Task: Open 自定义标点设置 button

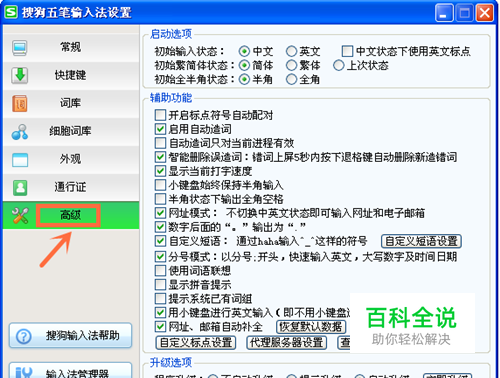Action: click(x=196, y=343)
